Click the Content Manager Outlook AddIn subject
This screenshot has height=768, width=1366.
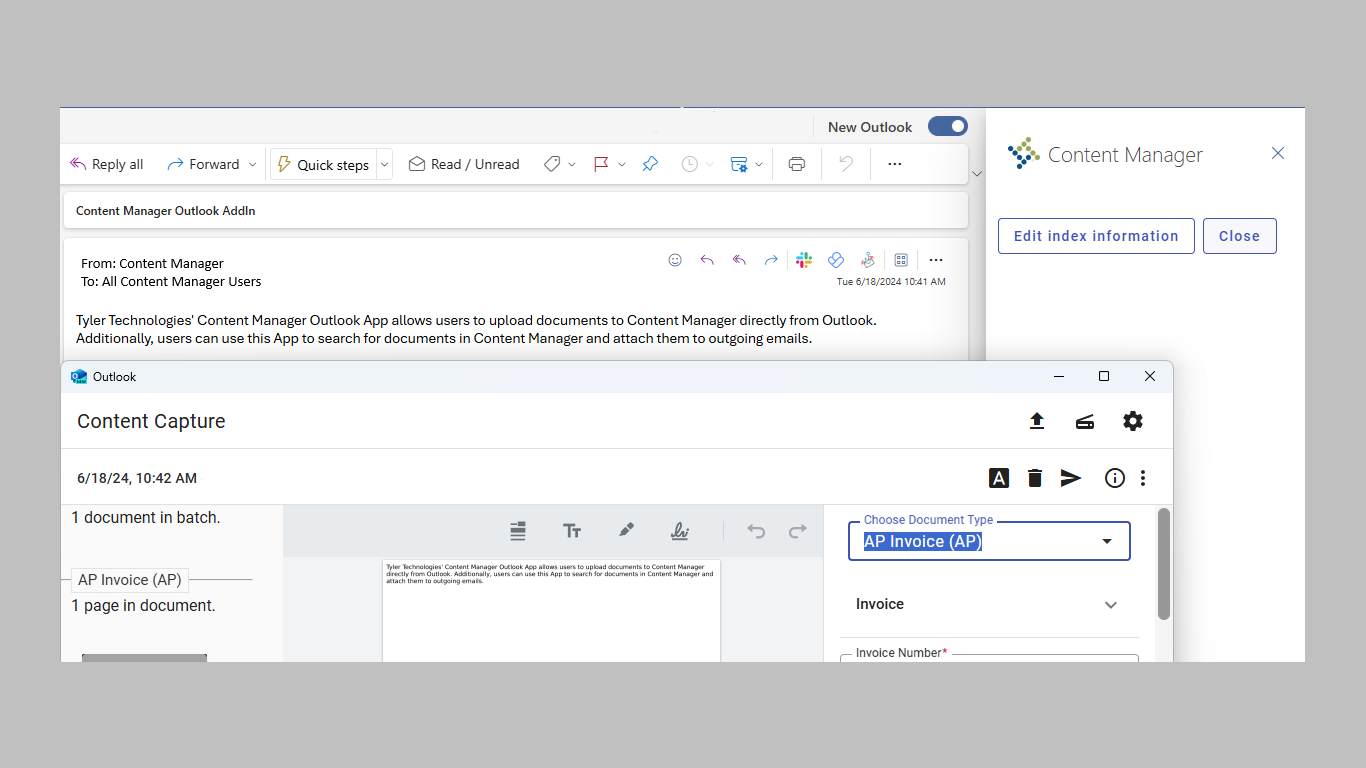pyautogui.click(x=166, y=211)
